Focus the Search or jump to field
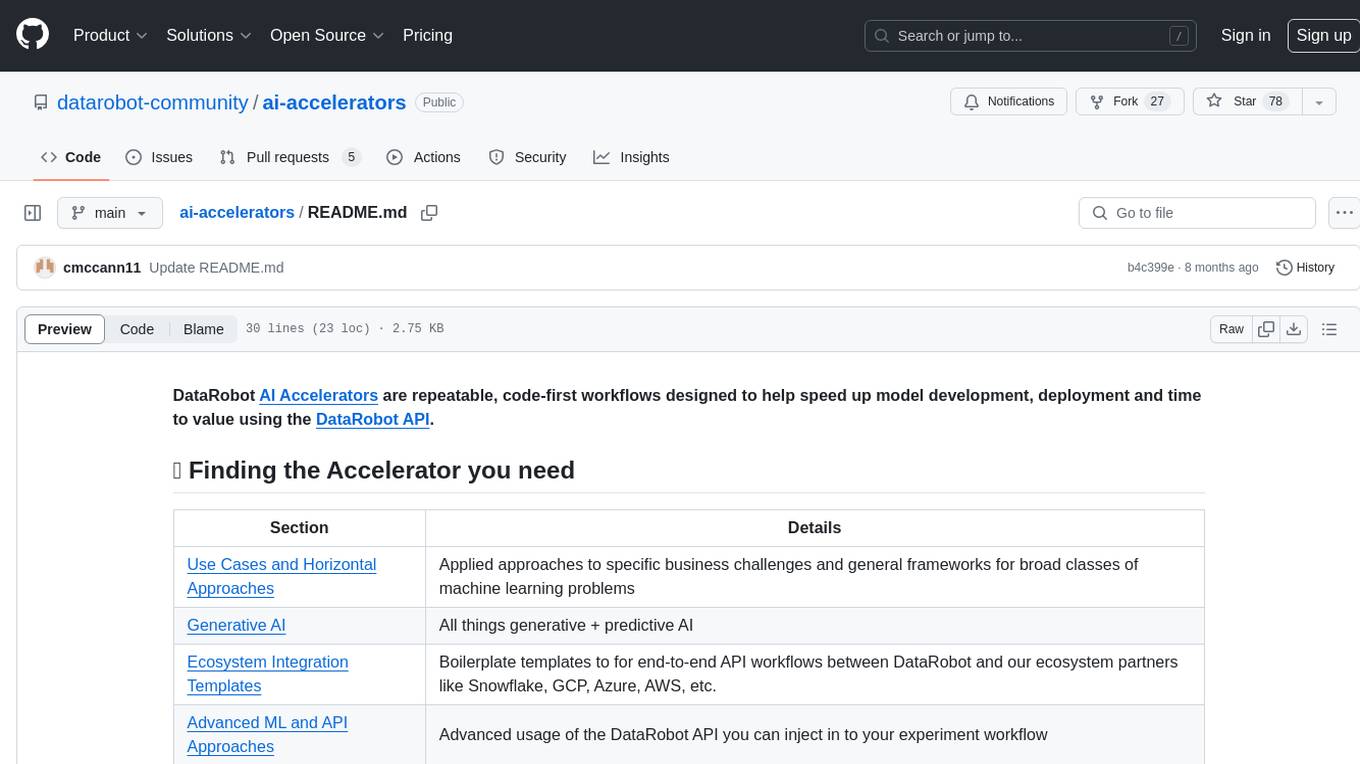Viewport: 1360px width, 764px height. tap(1031, 35)
